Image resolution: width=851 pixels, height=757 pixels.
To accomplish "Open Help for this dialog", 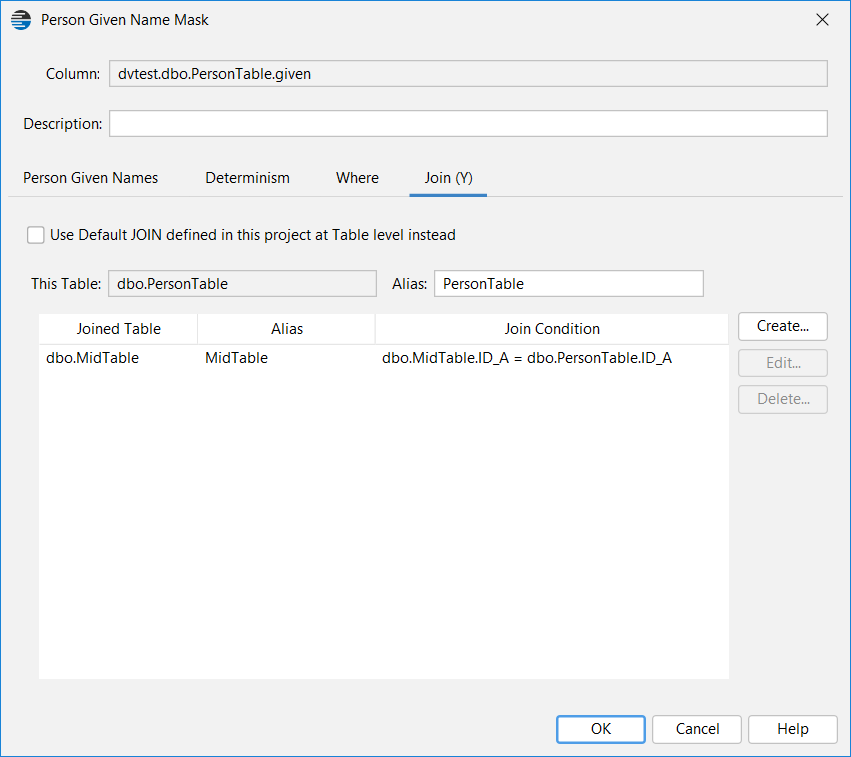I will click(x=792, y=729).
